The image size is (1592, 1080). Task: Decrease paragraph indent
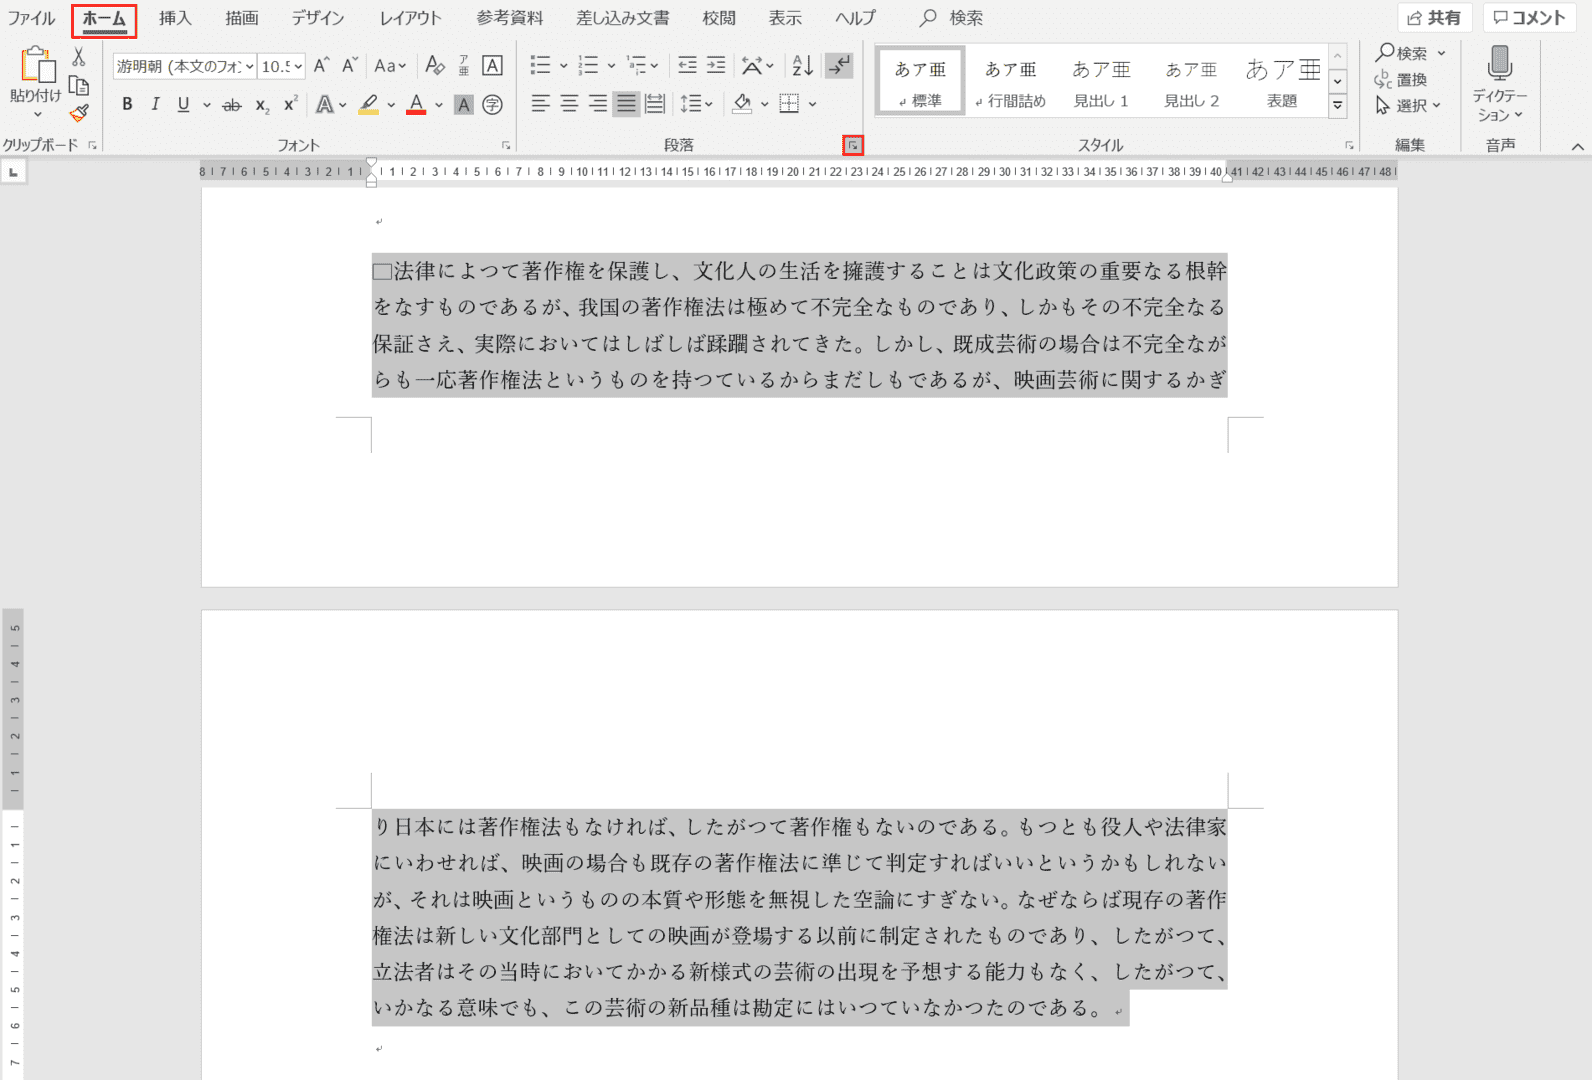tap(687, 66)
